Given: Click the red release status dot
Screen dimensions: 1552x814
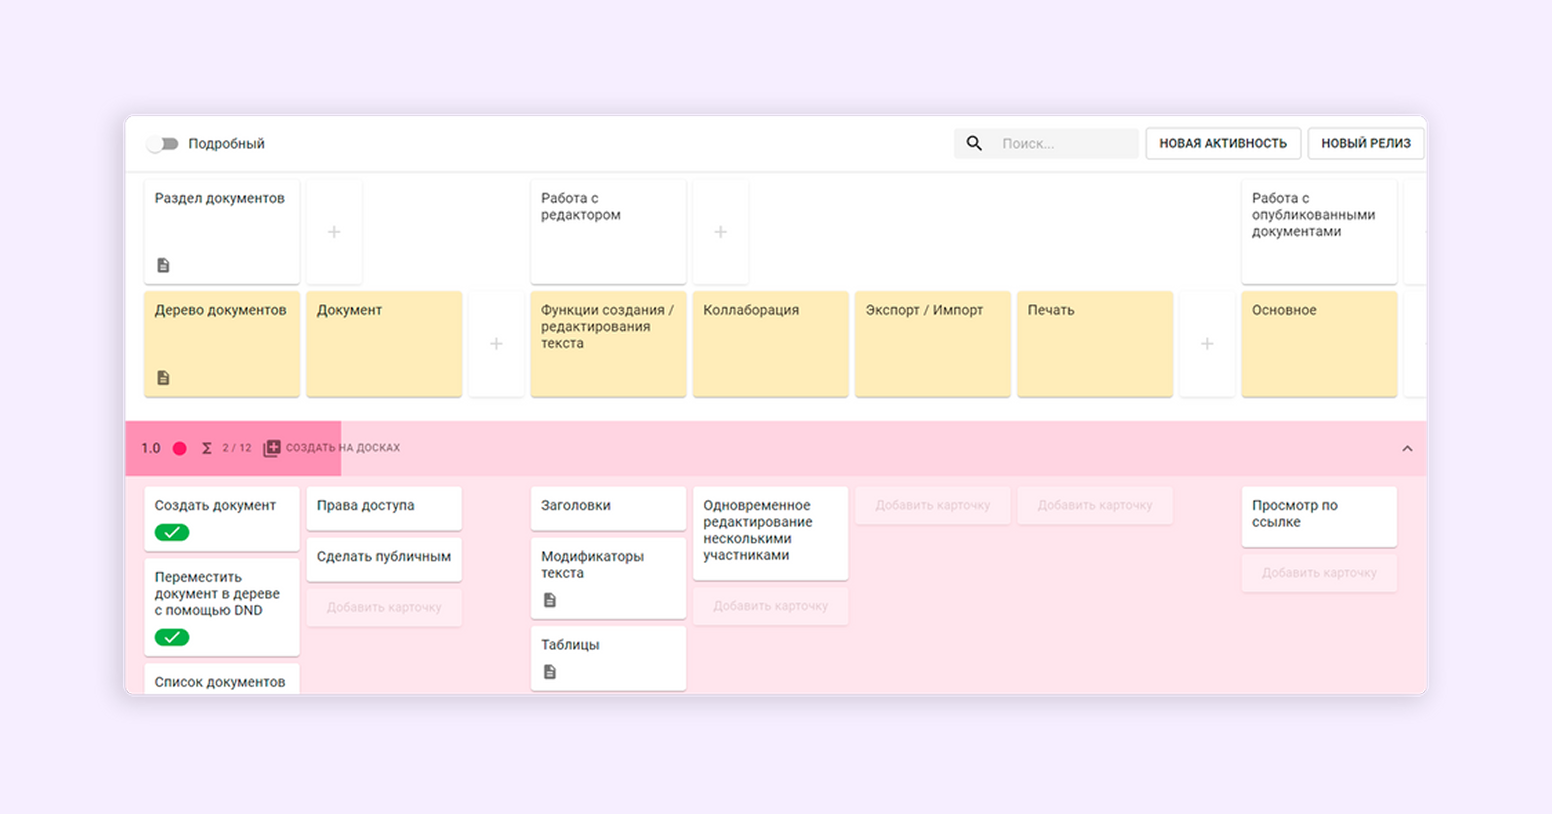Looking at the screenshot, I should tap(180, 448).
